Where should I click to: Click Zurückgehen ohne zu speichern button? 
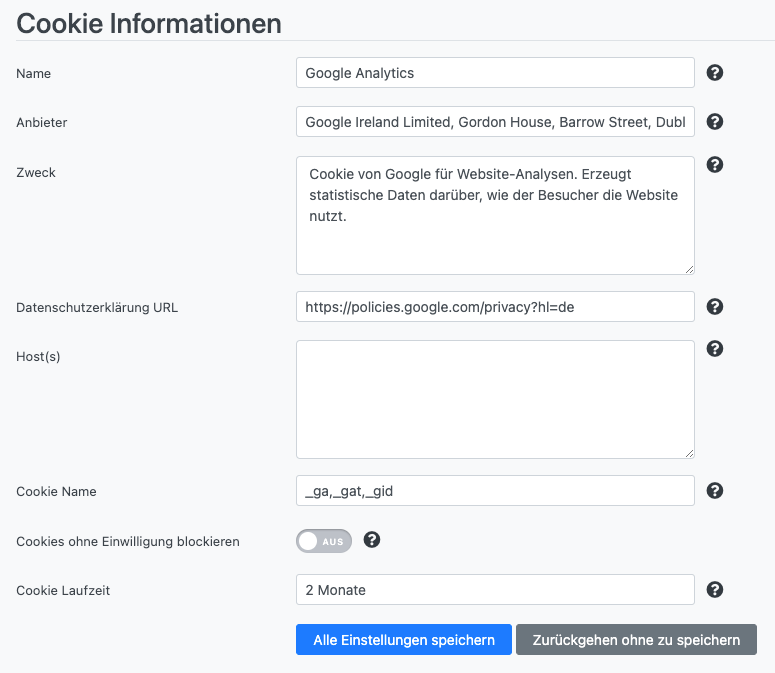click(x=636, y=639)
